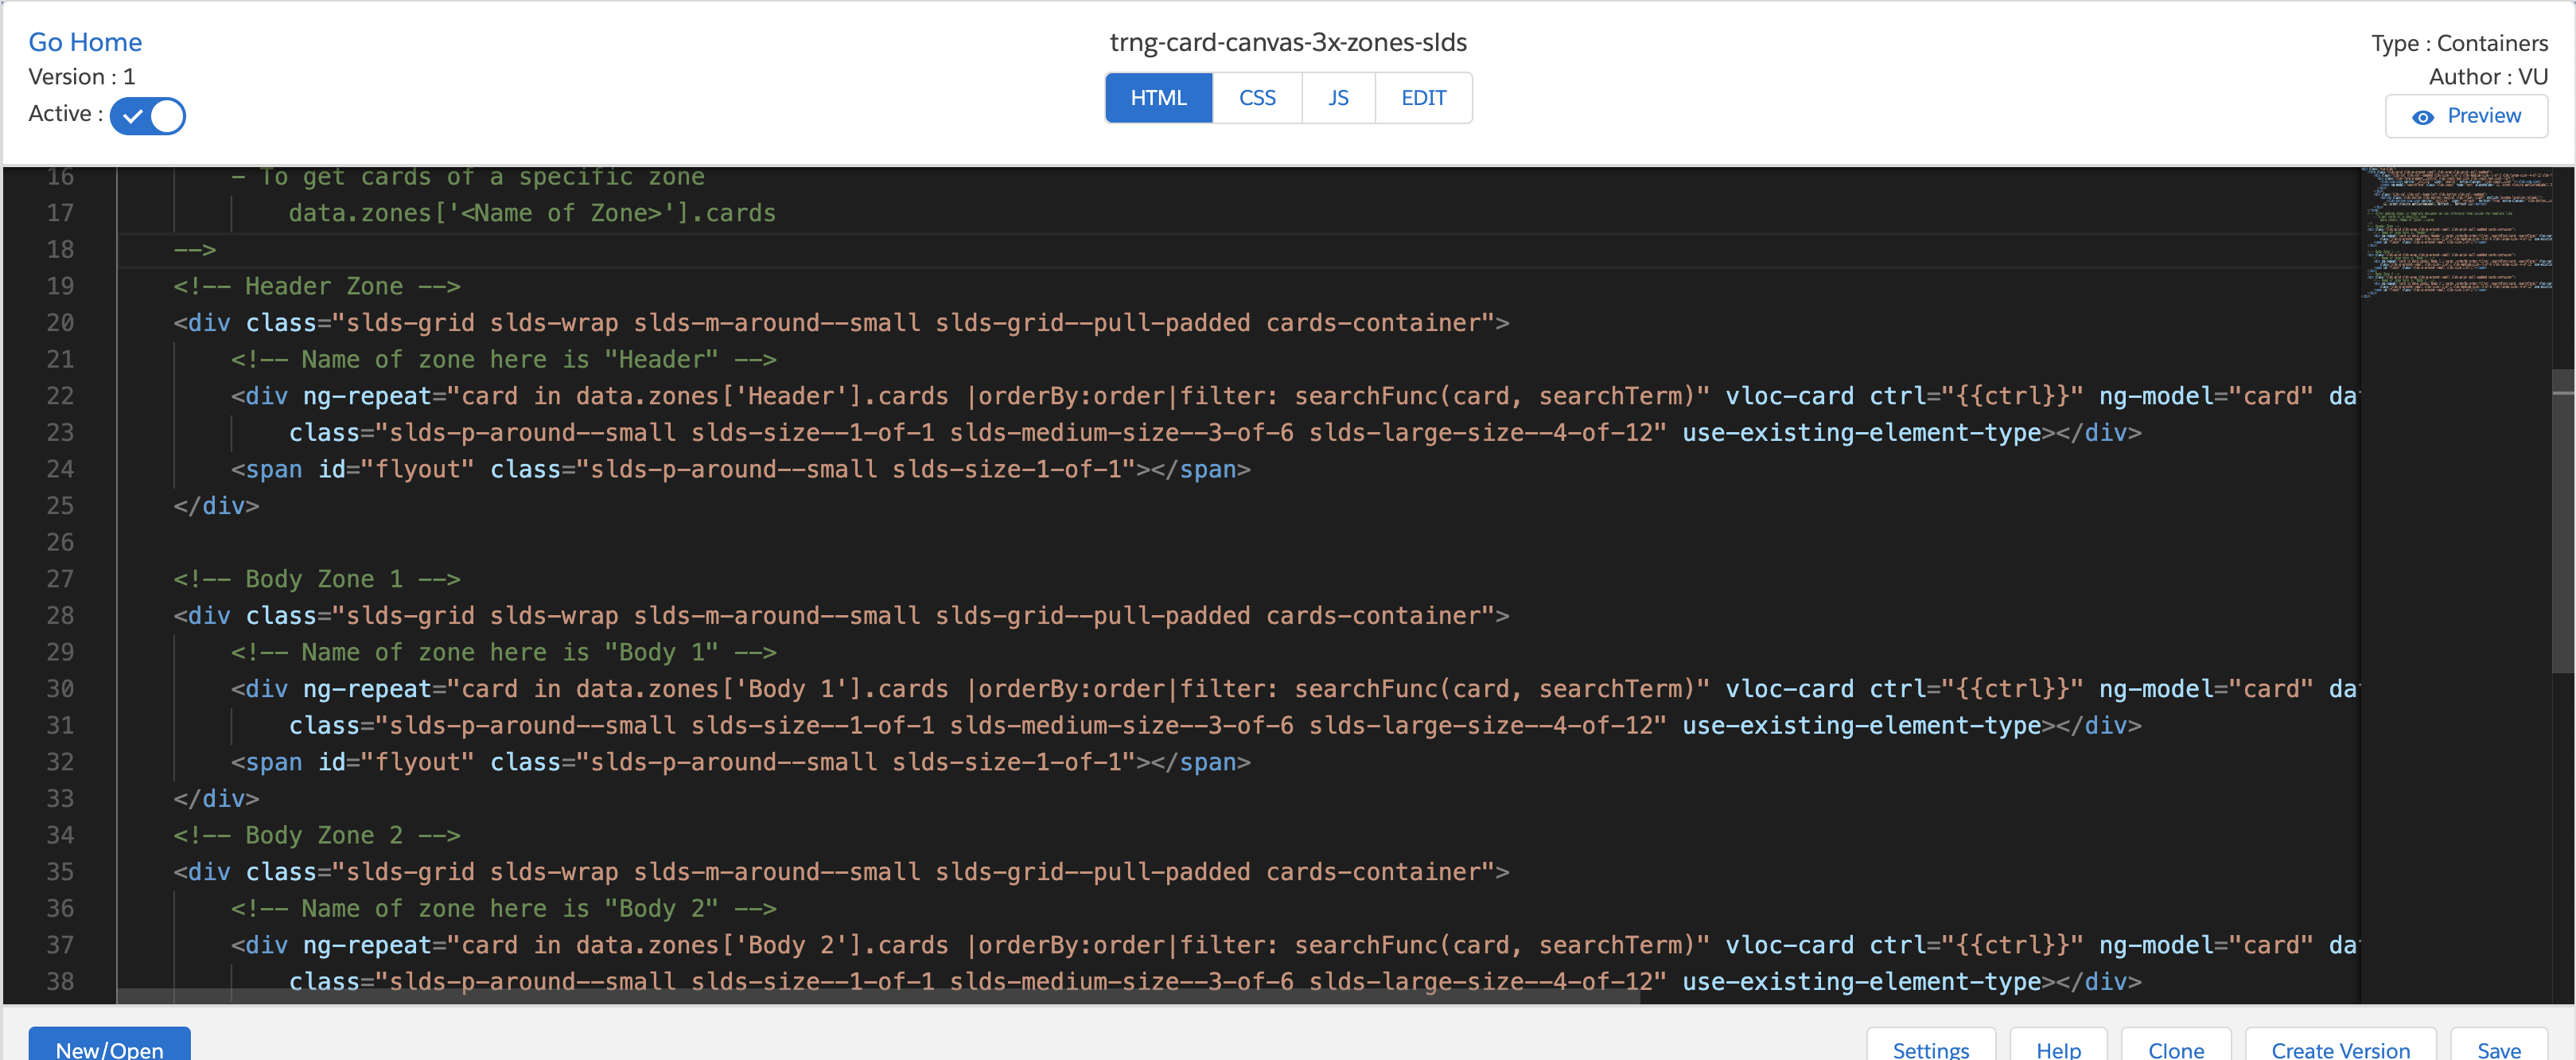
Task: Select the JS tab
Action: pyautogui.click(x=1338, y=98)
